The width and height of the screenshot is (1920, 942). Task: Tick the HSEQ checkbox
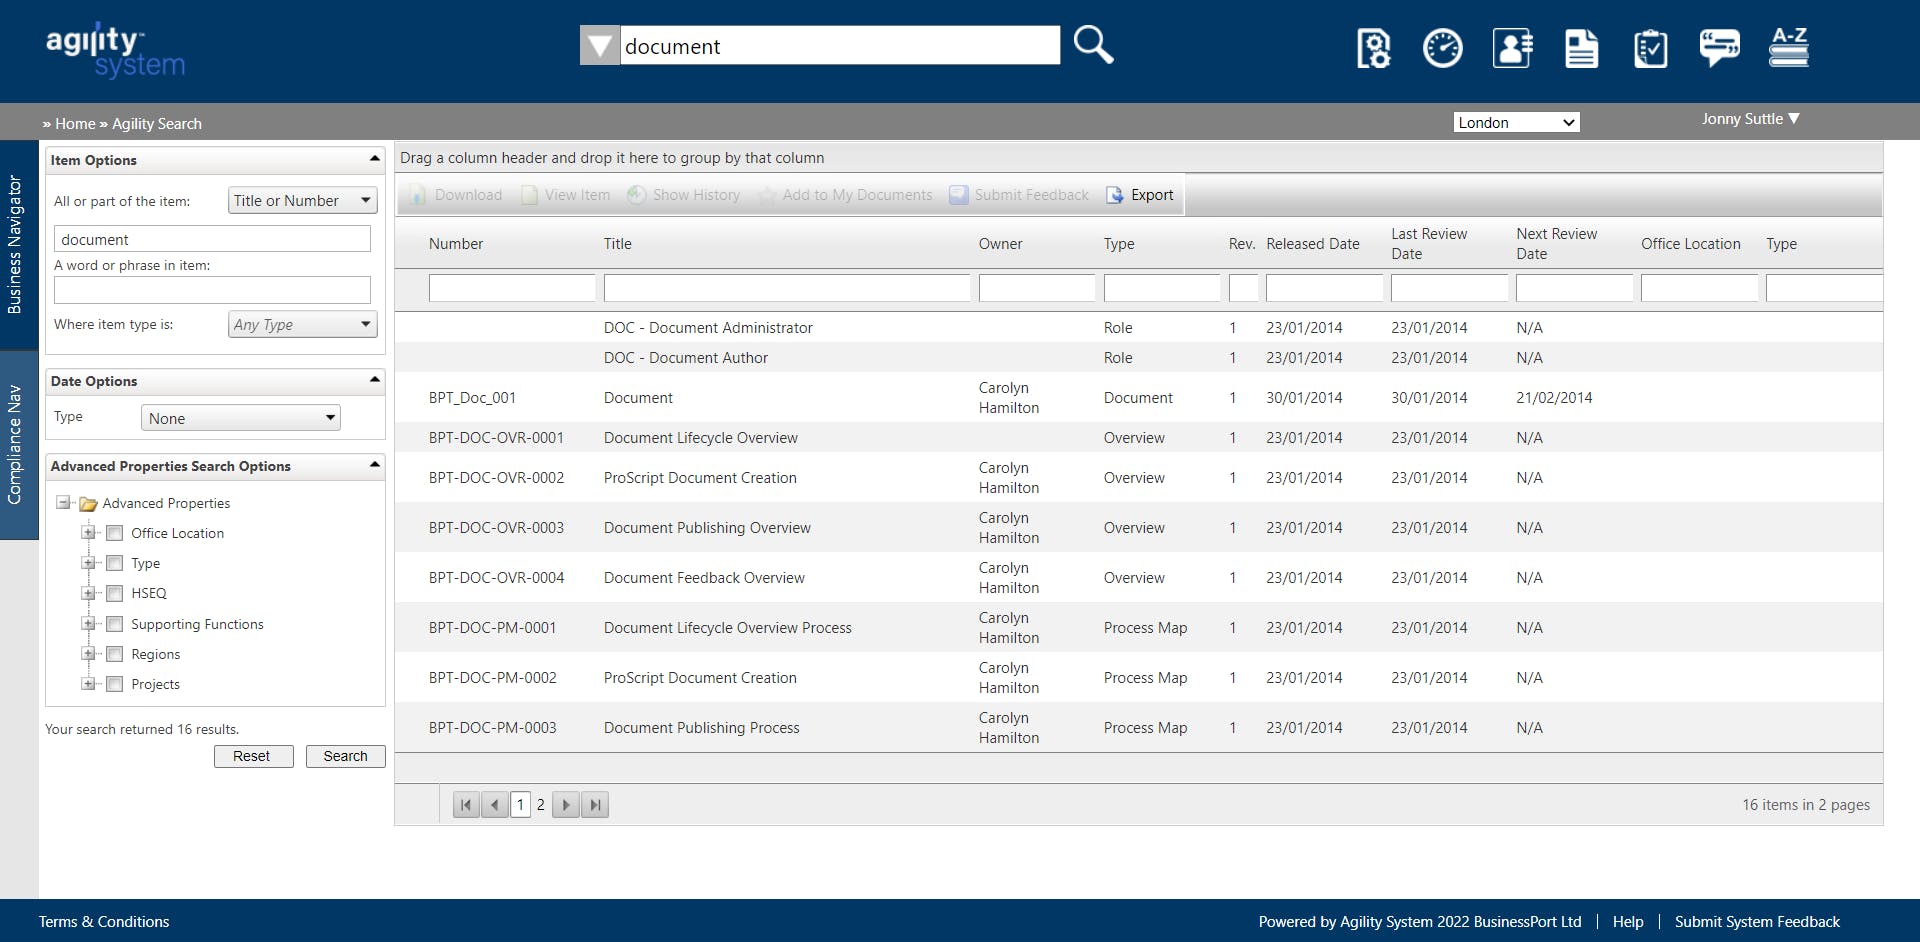tap(115, 593)
